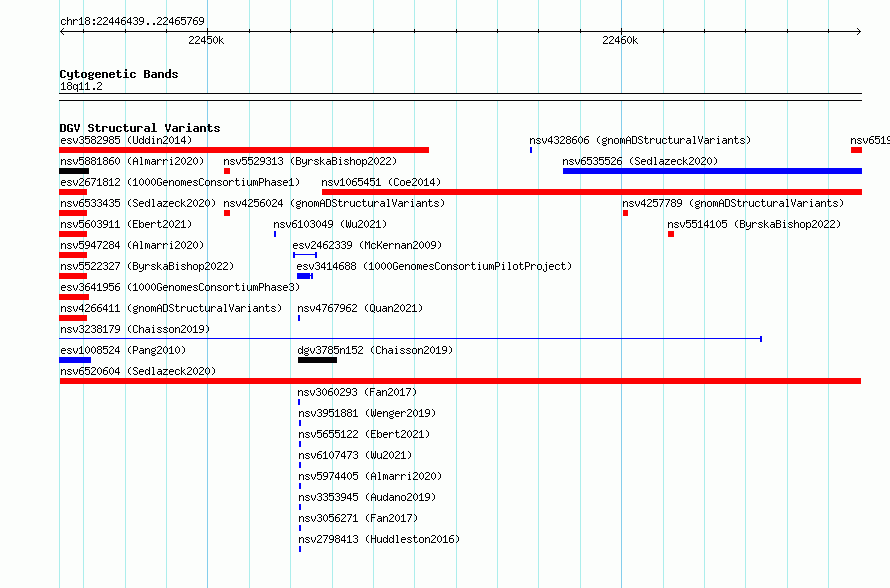Open nsv2798413 (Huddleston2016) variant
890x588 pixels.
coord(379,539)
